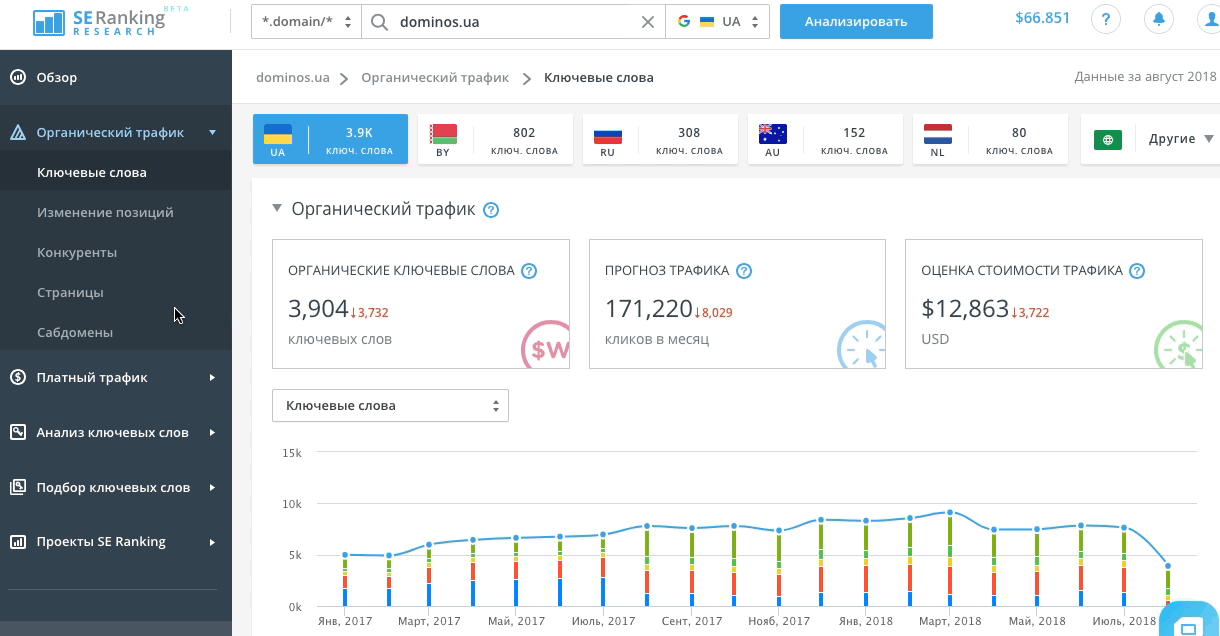Select the BY country tab
The height and width of the screenshot is (636, 1220).
(x=495, y=139)
